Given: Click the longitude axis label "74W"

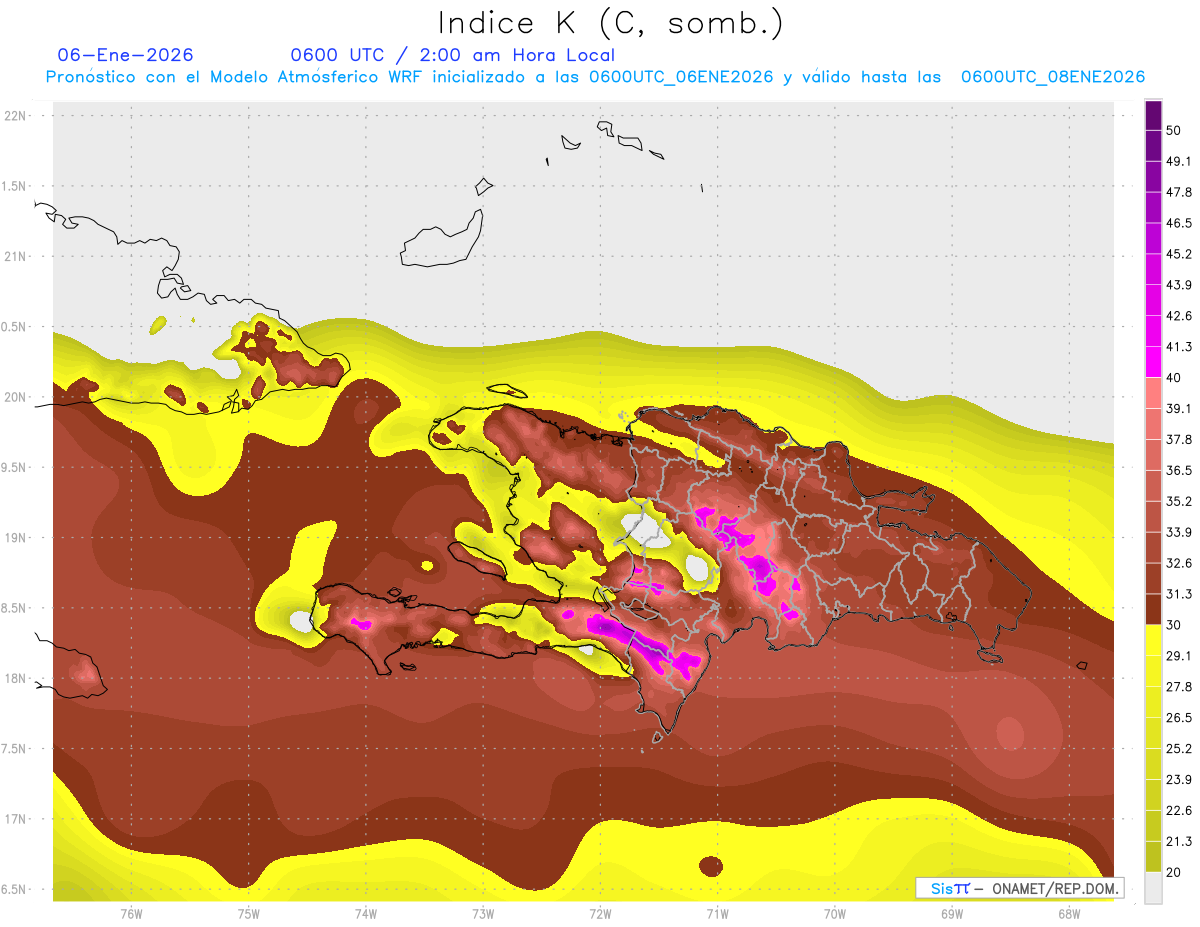Looking at the screenshot, I should (x=366, y=914).
